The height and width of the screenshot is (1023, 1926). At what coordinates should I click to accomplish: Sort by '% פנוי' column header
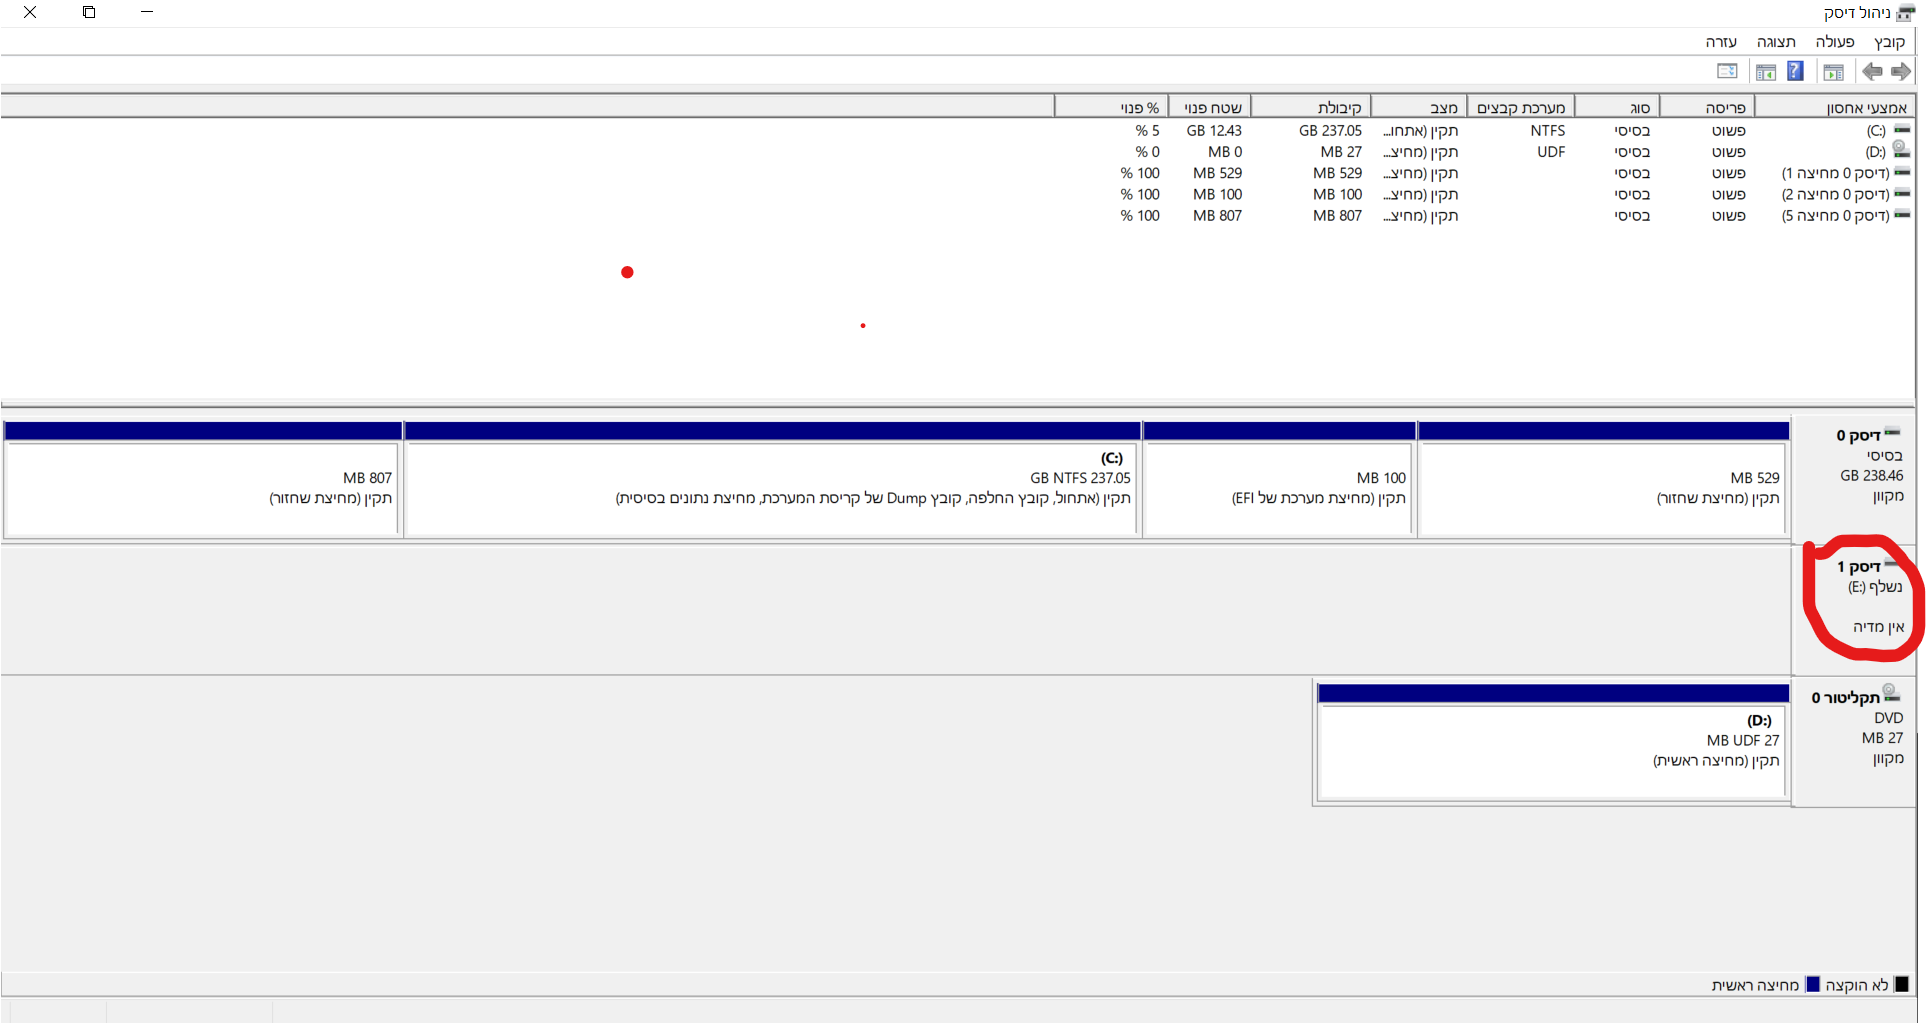click(1112, 107)
